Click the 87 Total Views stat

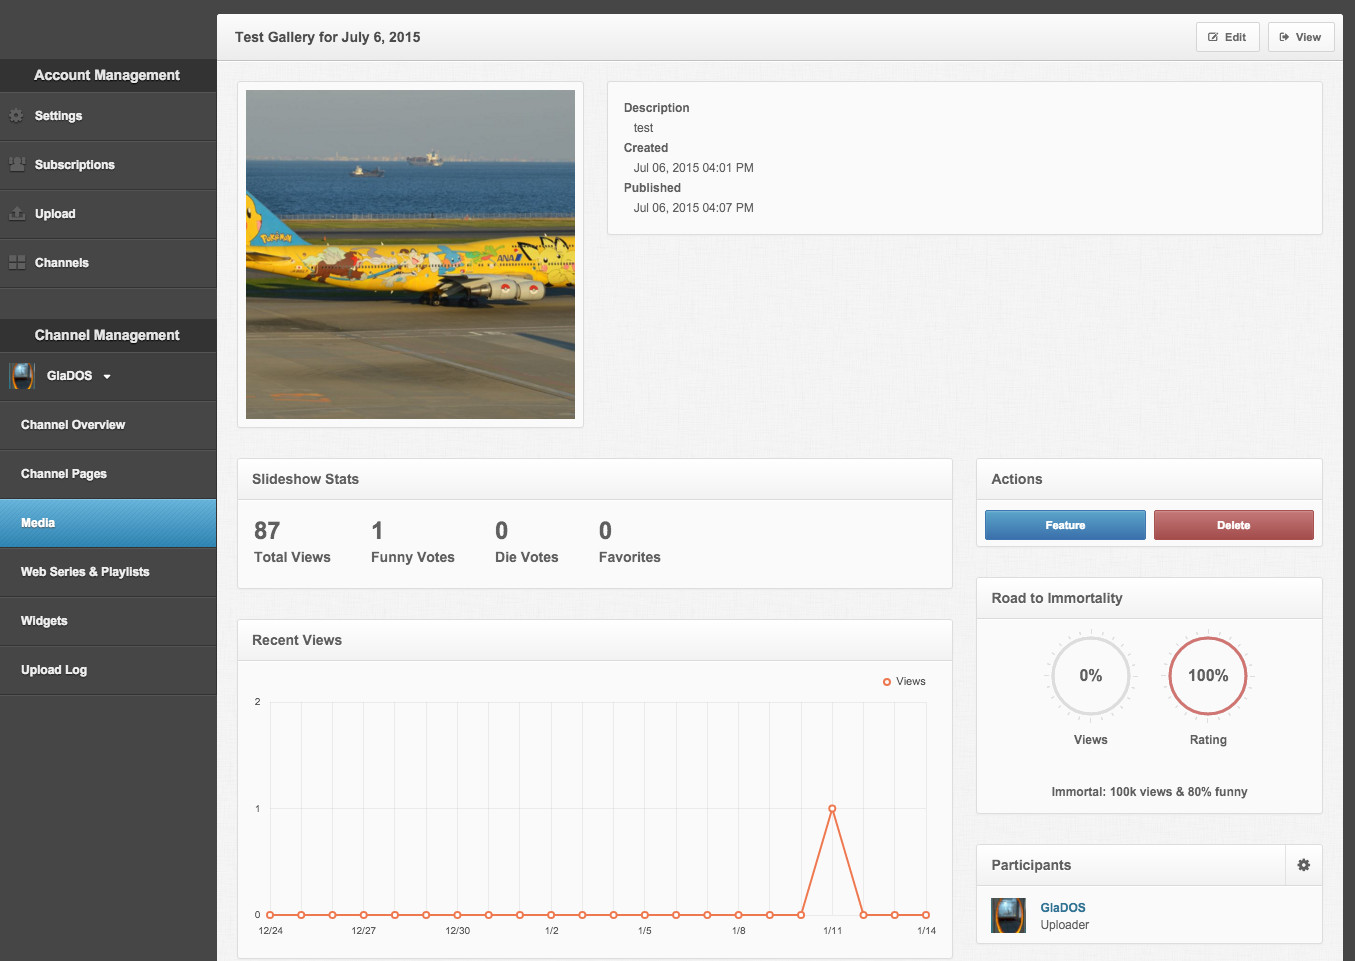pos(292,542)
